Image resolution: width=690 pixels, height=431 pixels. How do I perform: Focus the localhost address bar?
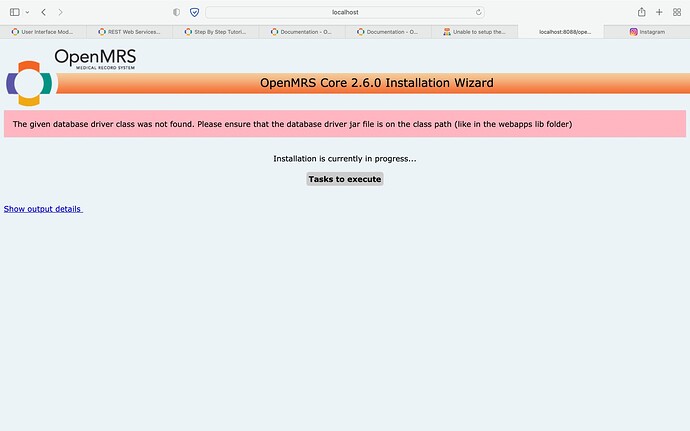point(345,12)
